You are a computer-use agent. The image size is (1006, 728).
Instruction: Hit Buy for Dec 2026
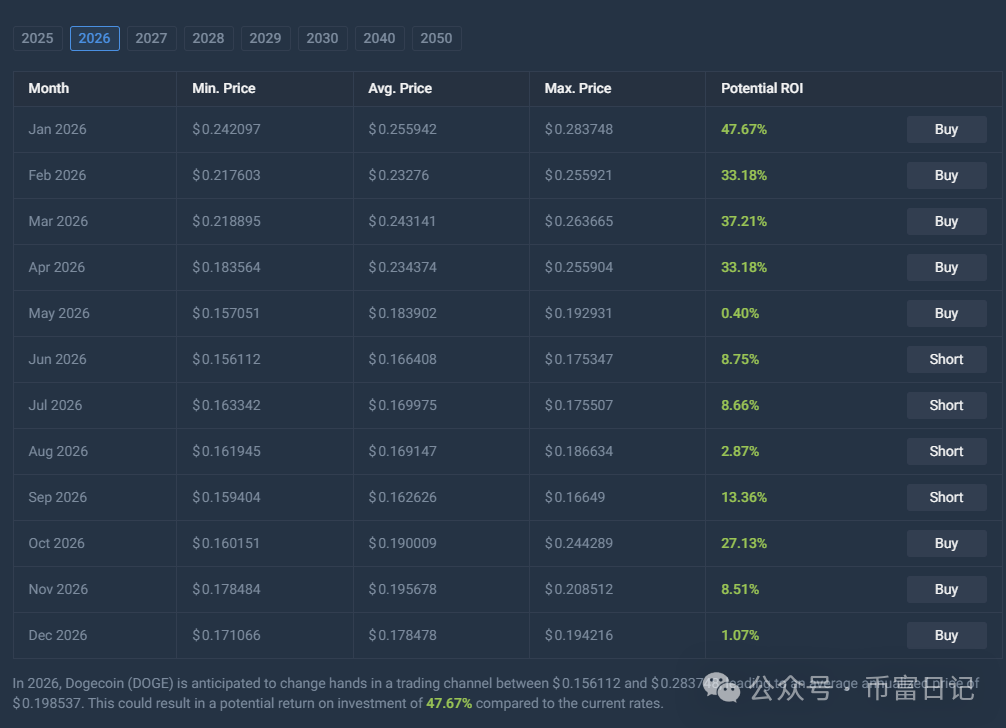click(946, 636)
